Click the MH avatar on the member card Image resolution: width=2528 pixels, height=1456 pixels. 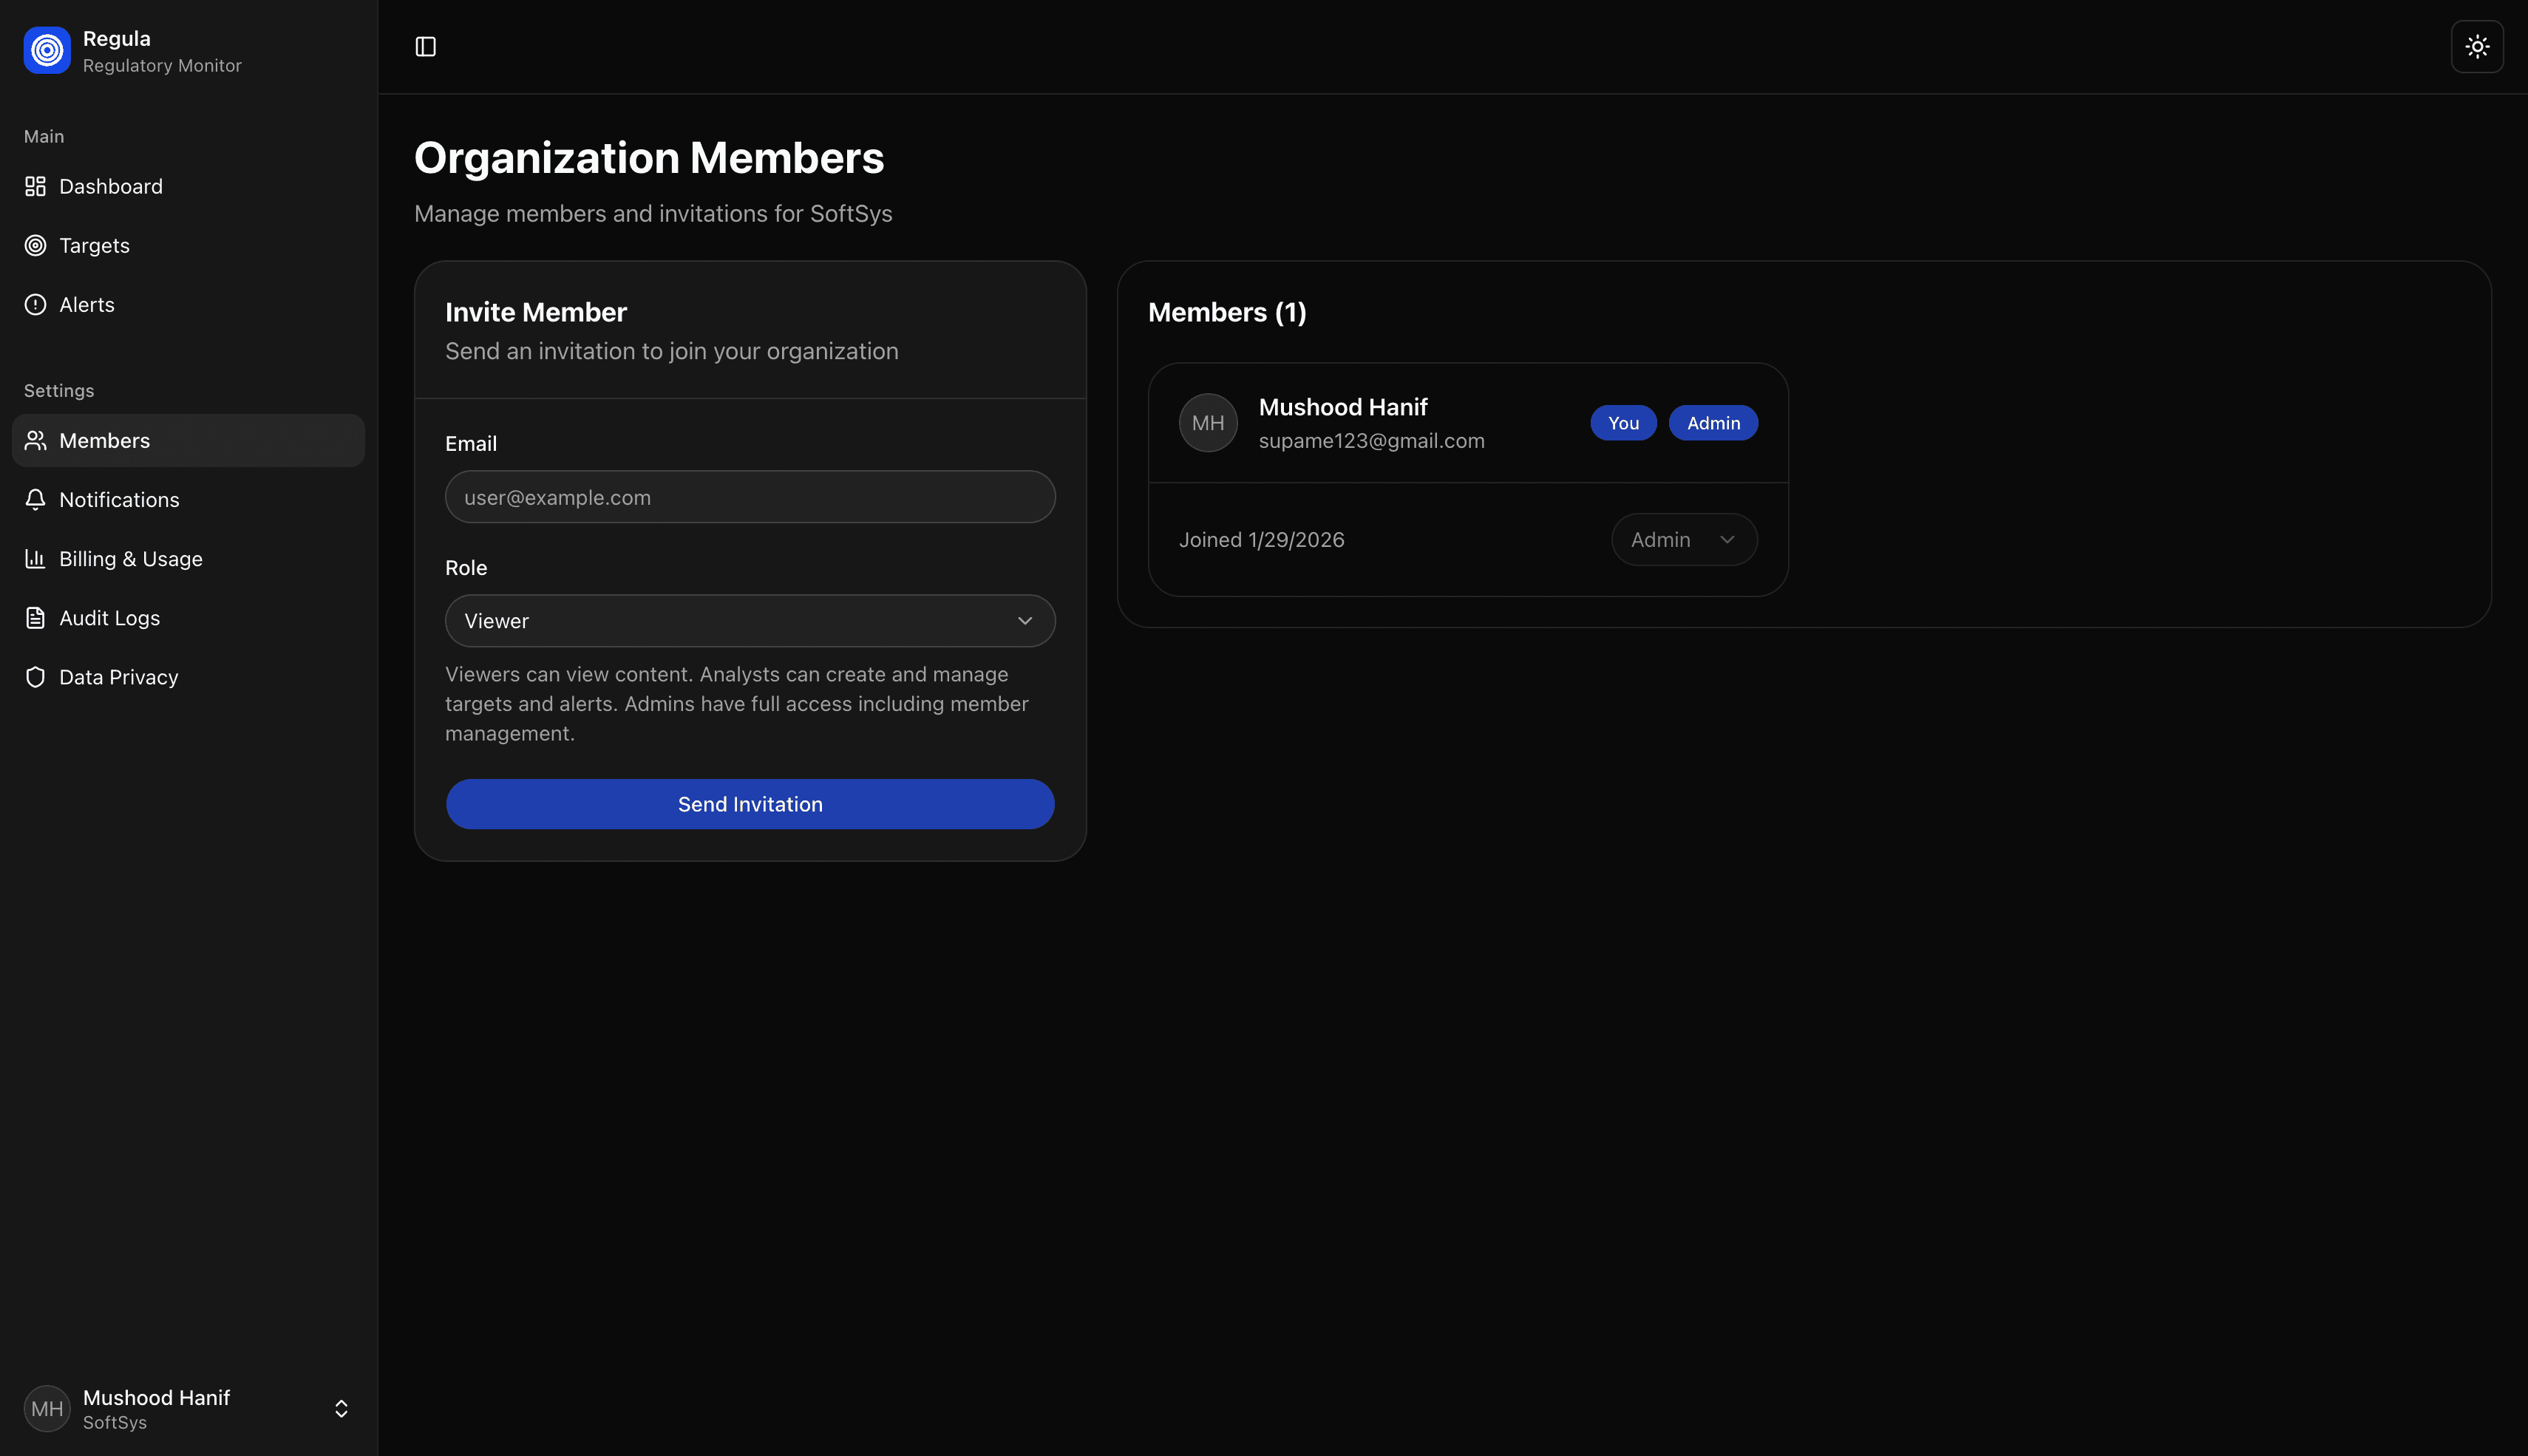point(1207,422)
